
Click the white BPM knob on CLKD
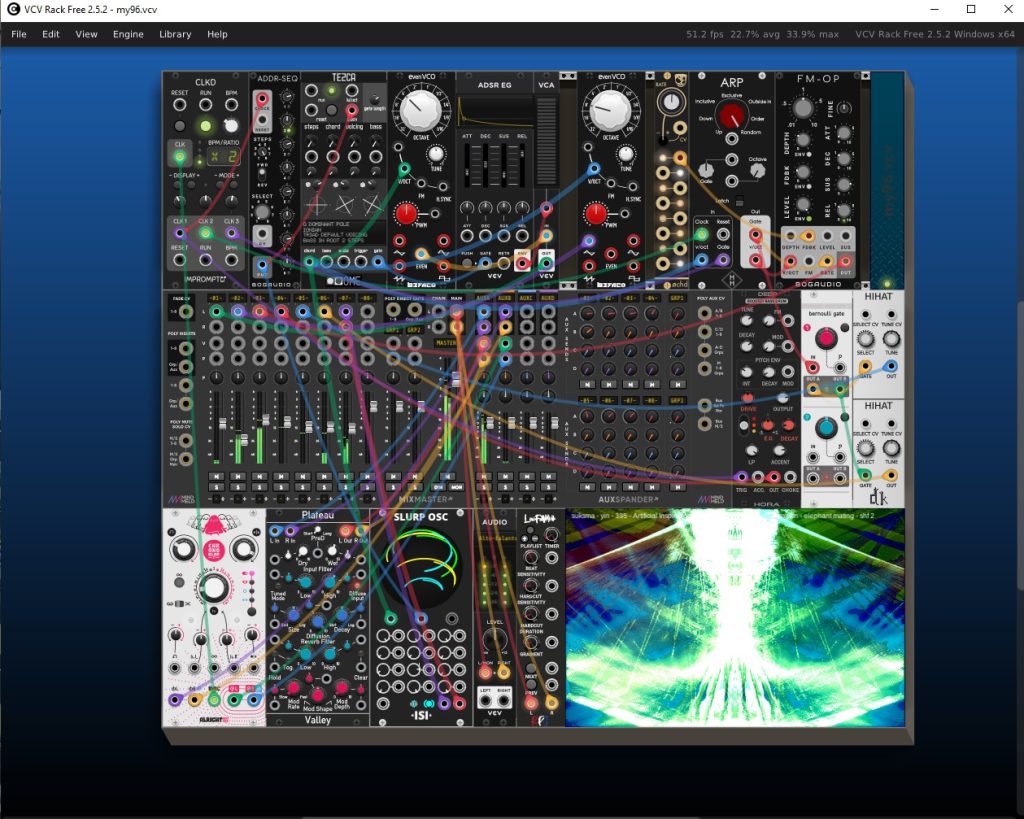click(231, 125)
